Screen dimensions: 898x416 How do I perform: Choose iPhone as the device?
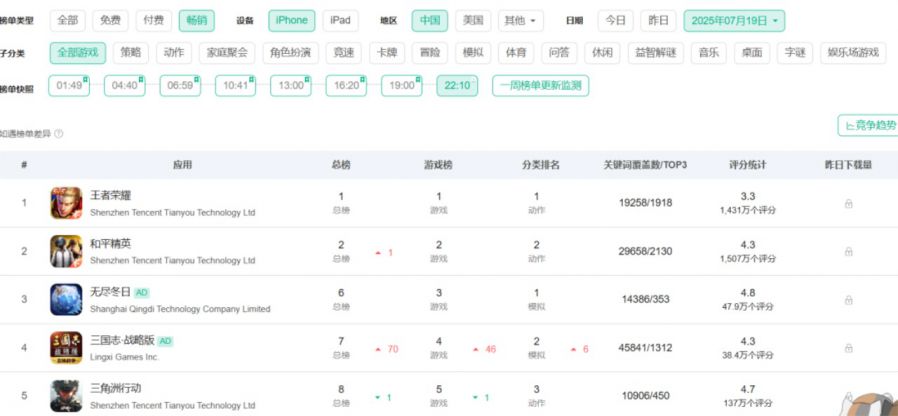[292, 21]
